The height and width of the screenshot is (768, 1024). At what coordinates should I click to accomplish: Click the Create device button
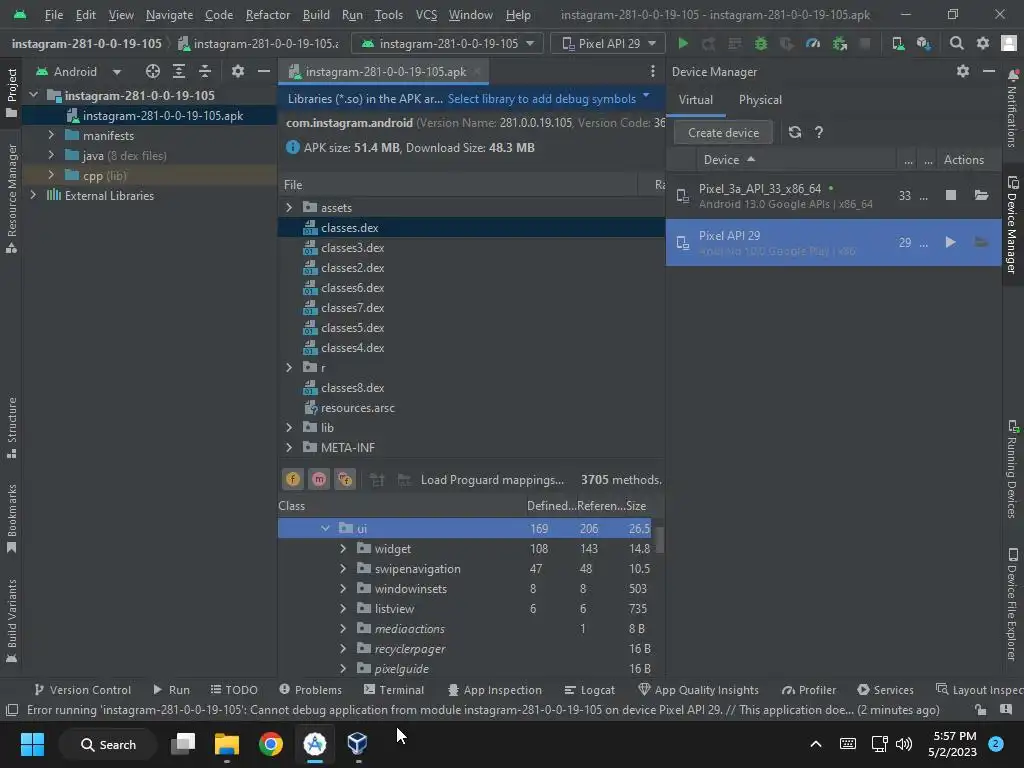pos(723,133)
